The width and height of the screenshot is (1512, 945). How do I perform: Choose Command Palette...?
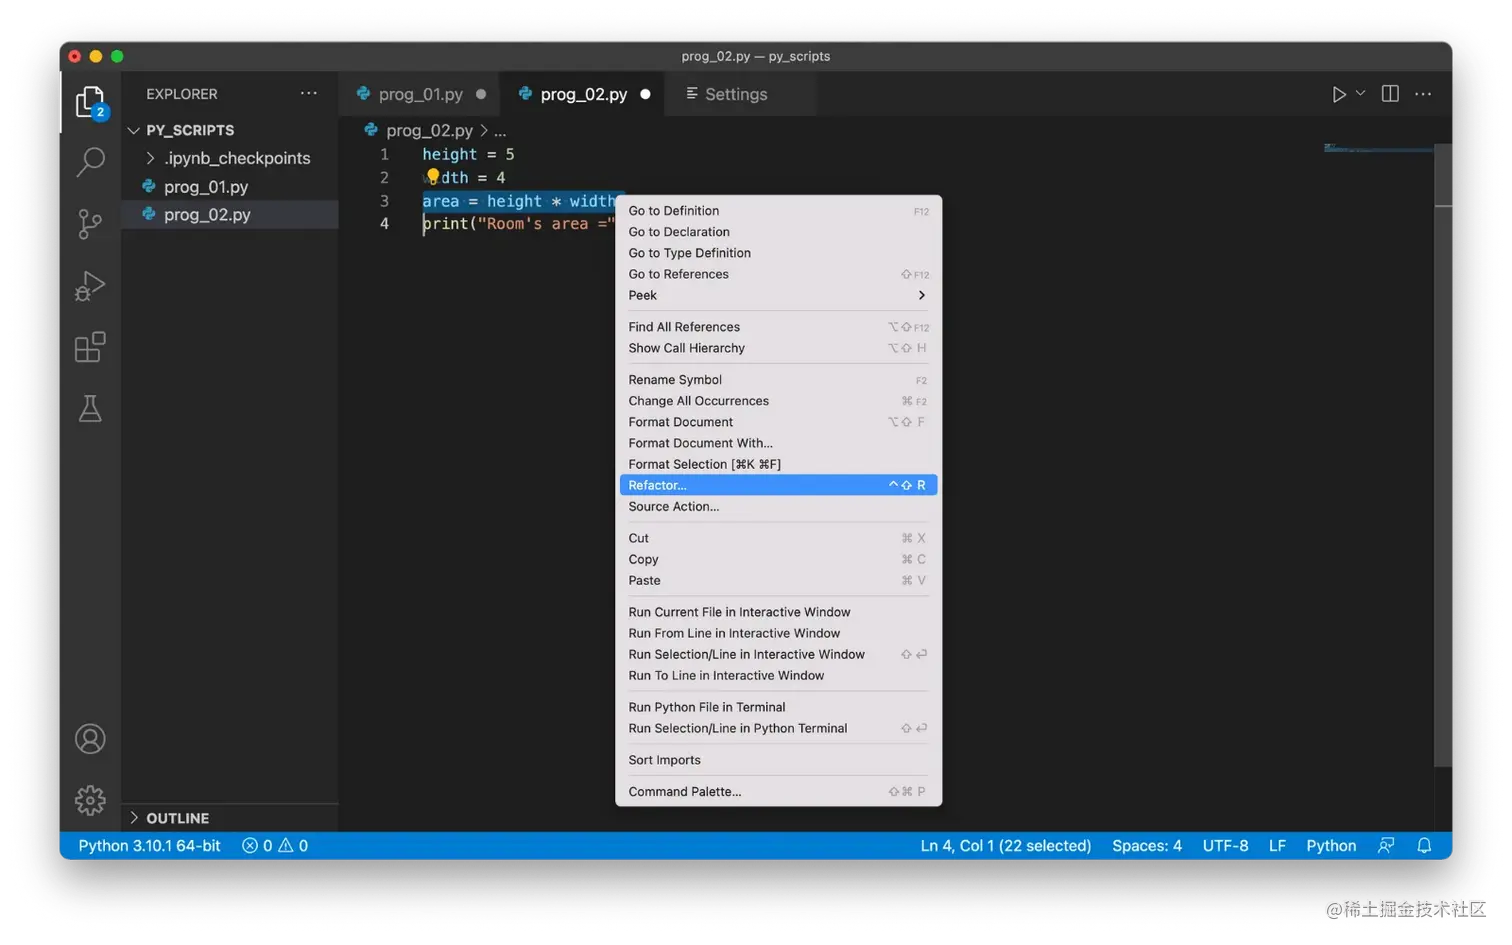778,791
